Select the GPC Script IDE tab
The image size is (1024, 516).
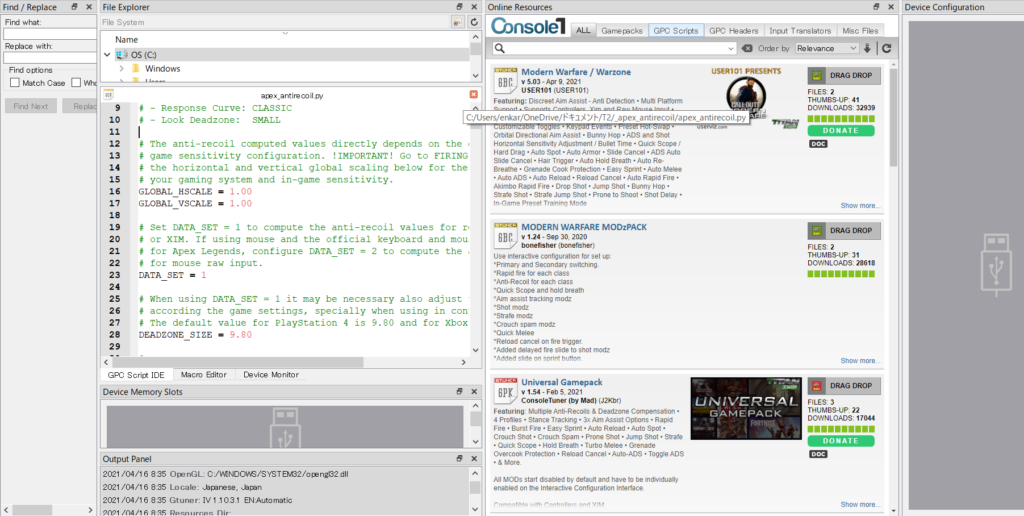click(136, 375)
